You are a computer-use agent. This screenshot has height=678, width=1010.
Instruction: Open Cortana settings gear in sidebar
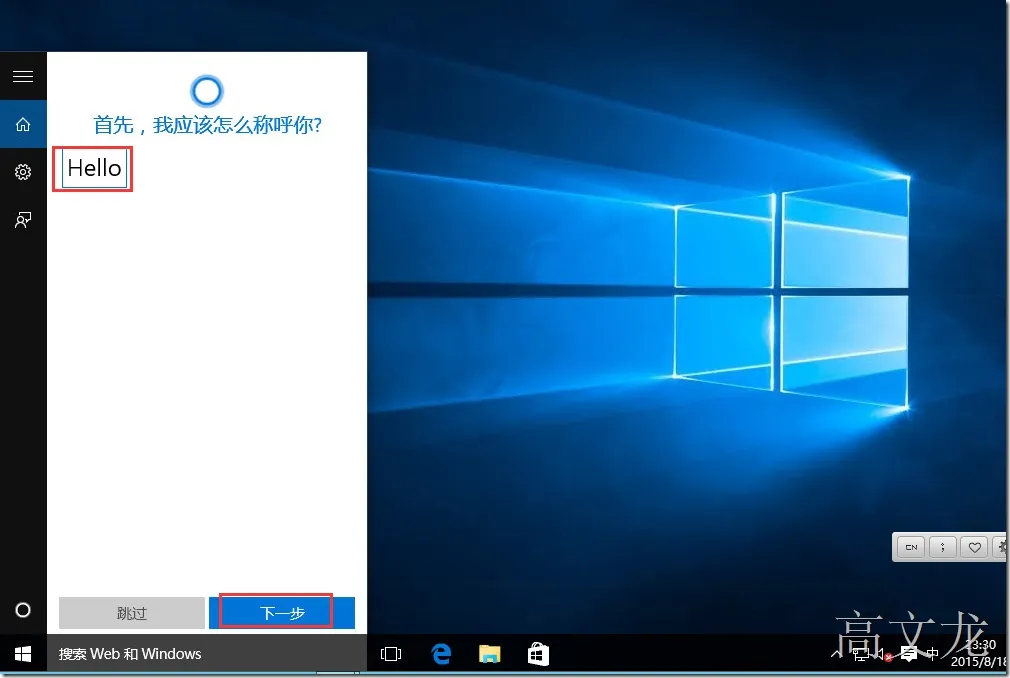23,172
